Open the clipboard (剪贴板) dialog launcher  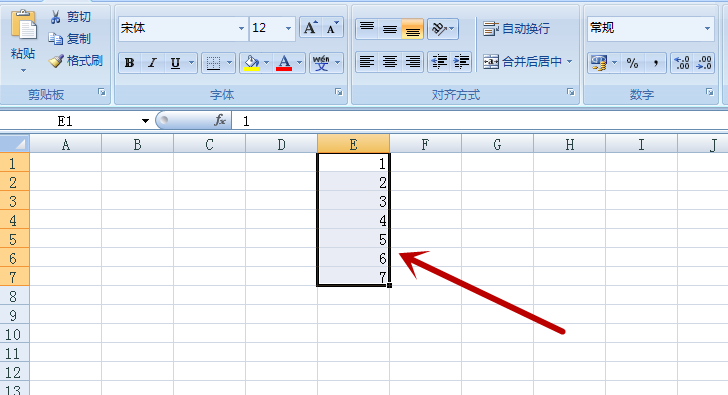coord(102,92)
